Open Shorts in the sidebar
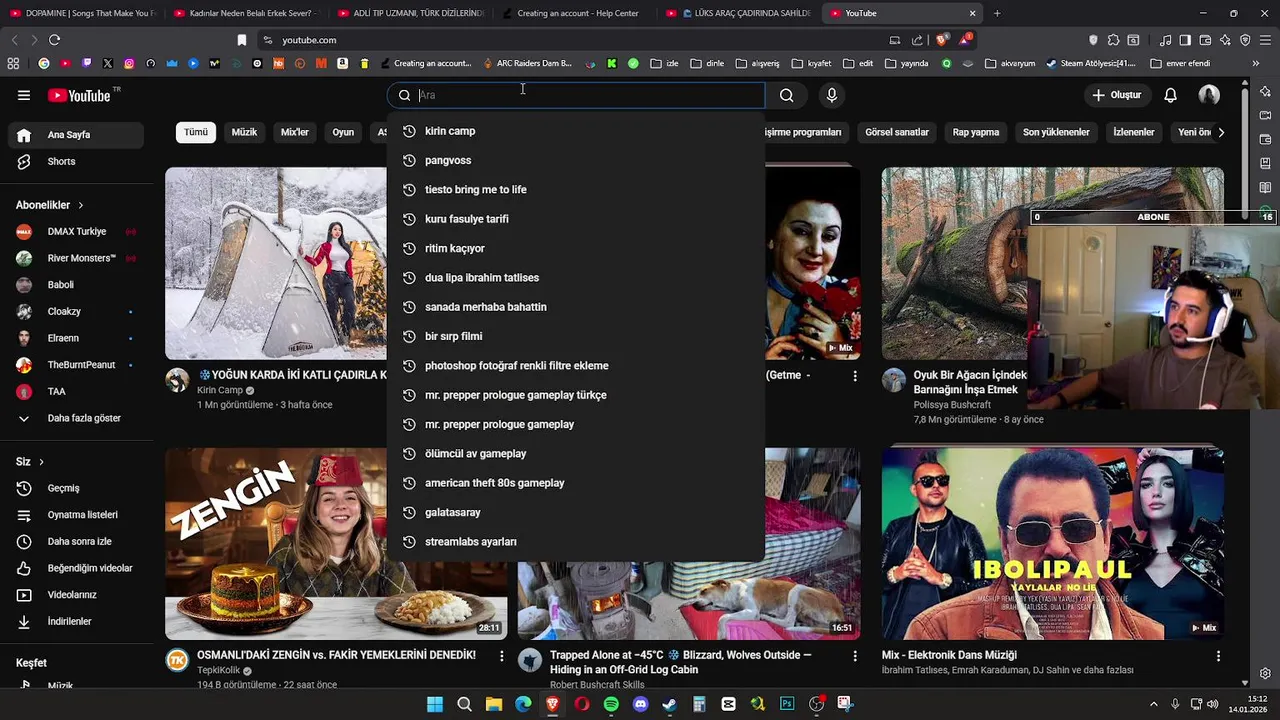This screenshot has width=1280, height=720. click(x=76, y=162)
